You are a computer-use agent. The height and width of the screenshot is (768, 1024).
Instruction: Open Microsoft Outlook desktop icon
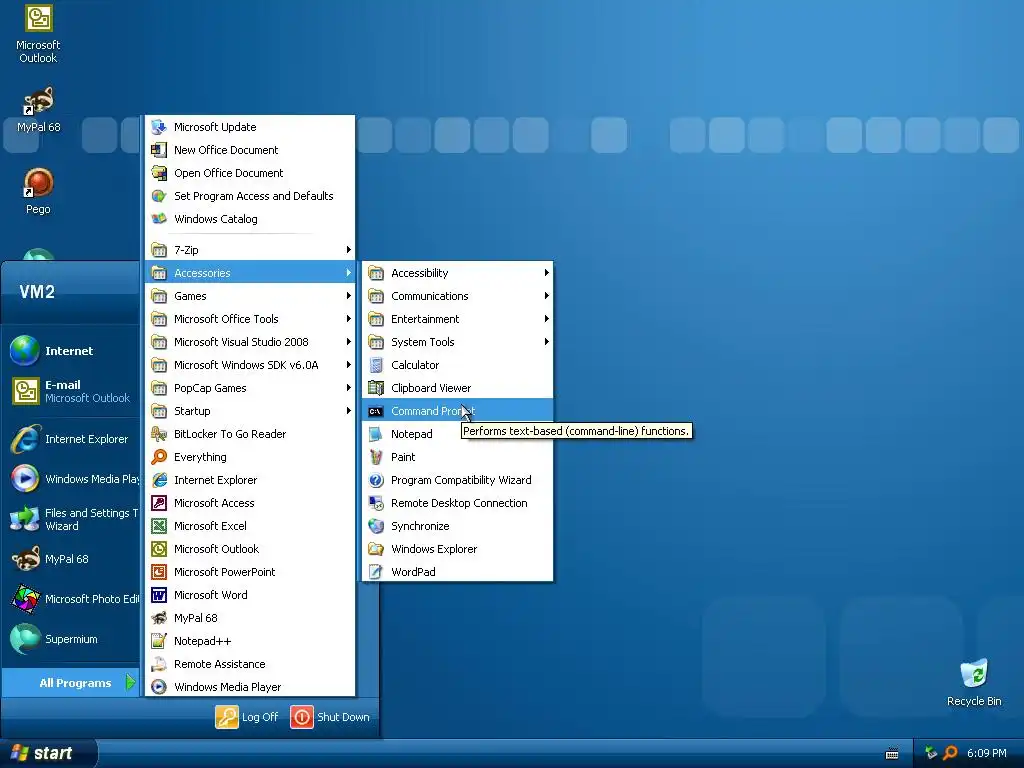click(x=38, y=34)
